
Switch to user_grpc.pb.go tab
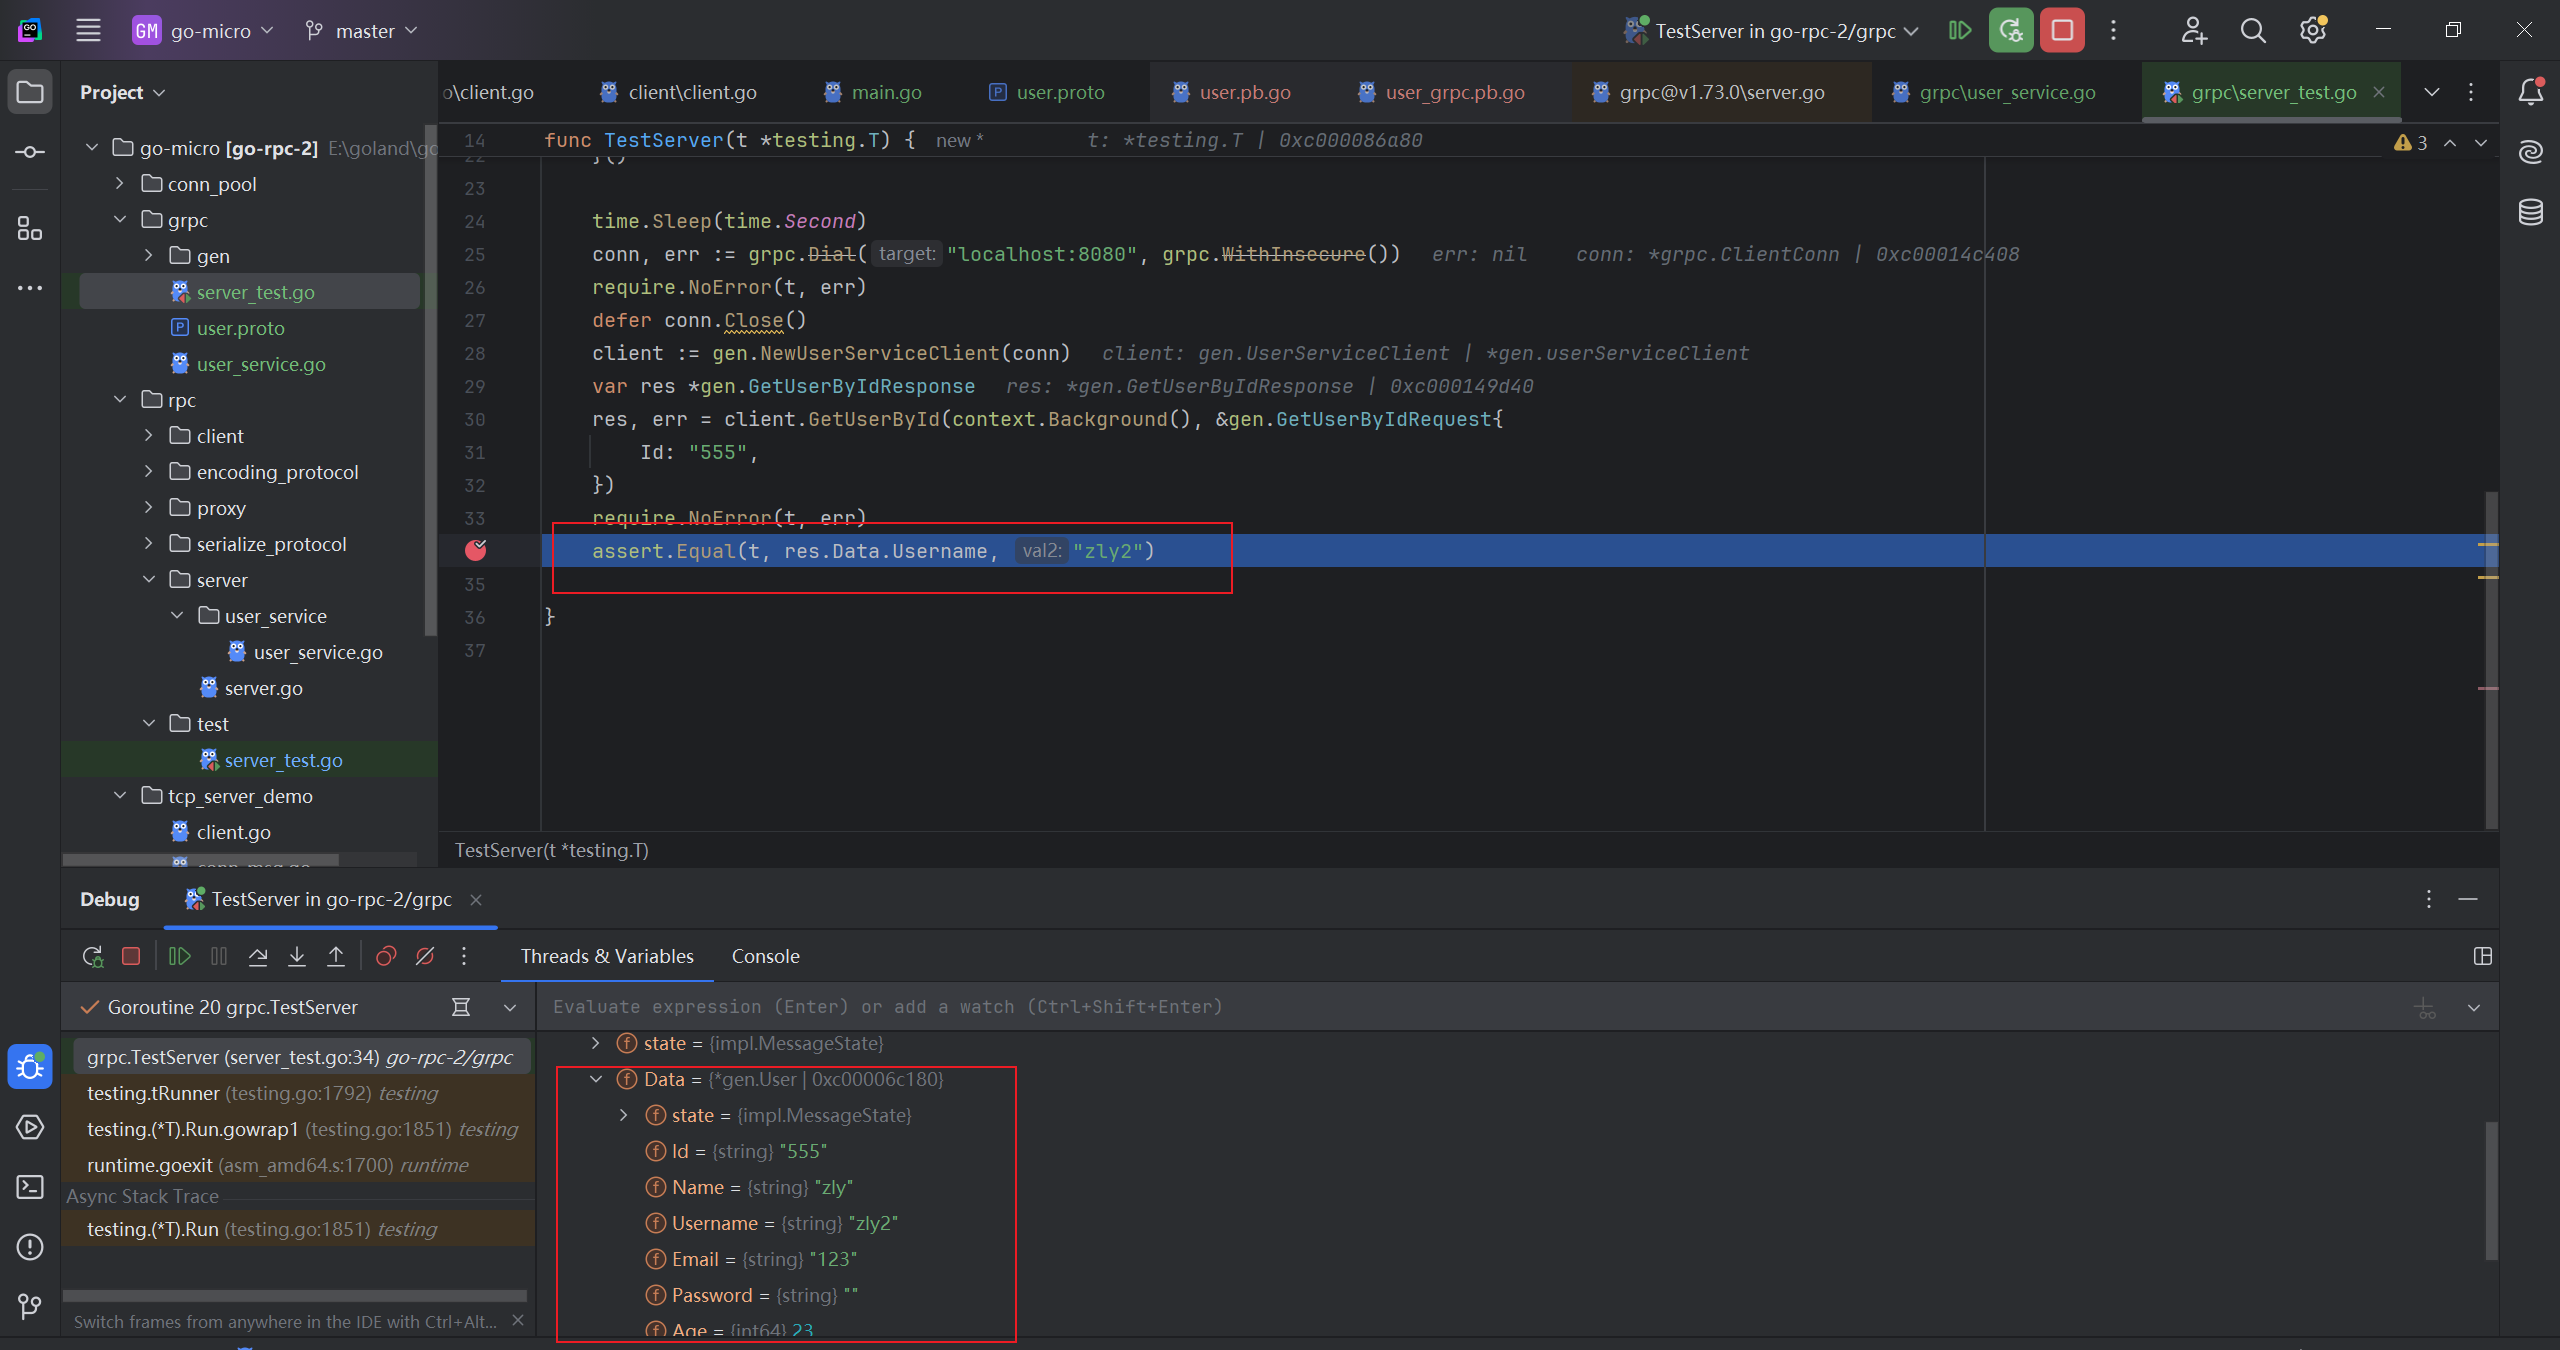tap(1441, 92)
